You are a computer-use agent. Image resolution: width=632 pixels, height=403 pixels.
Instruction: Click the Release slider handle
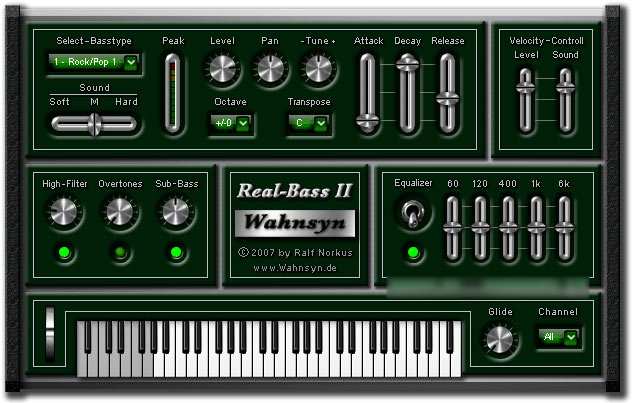[x=447, y=99]
